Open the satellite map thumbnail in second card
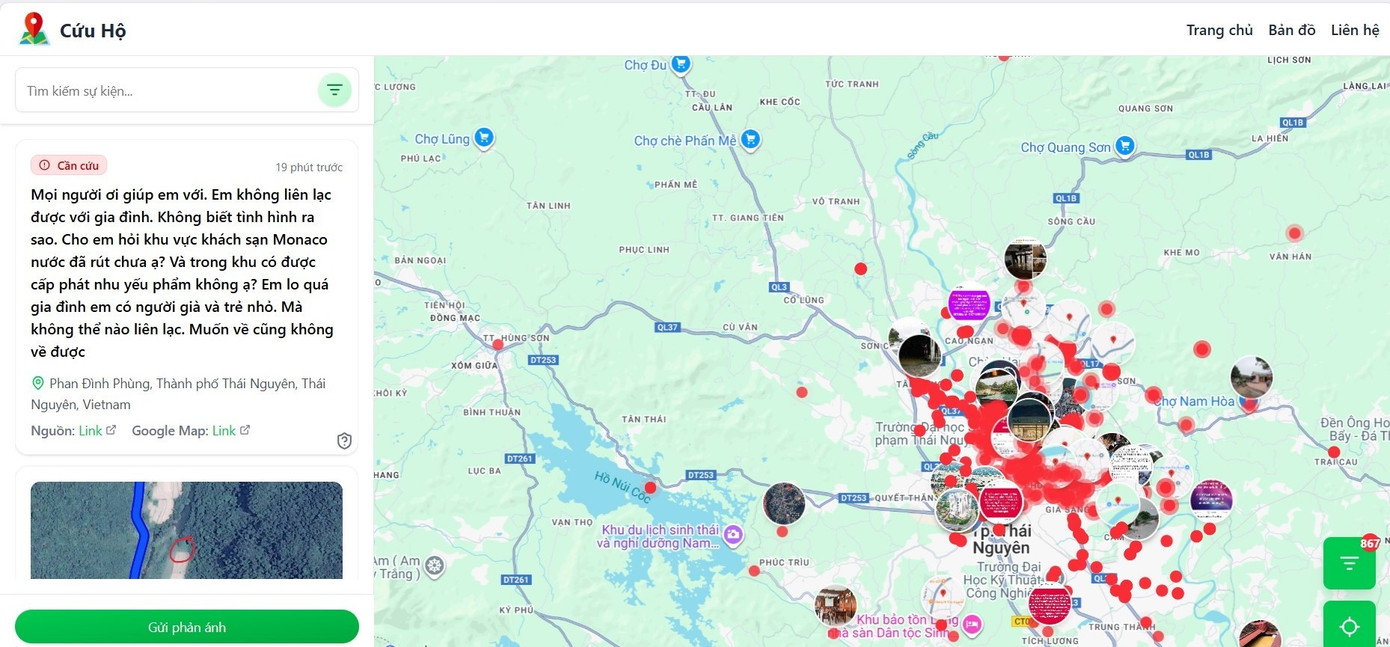This screenshot has width=1390, height=647. [187, 530]
